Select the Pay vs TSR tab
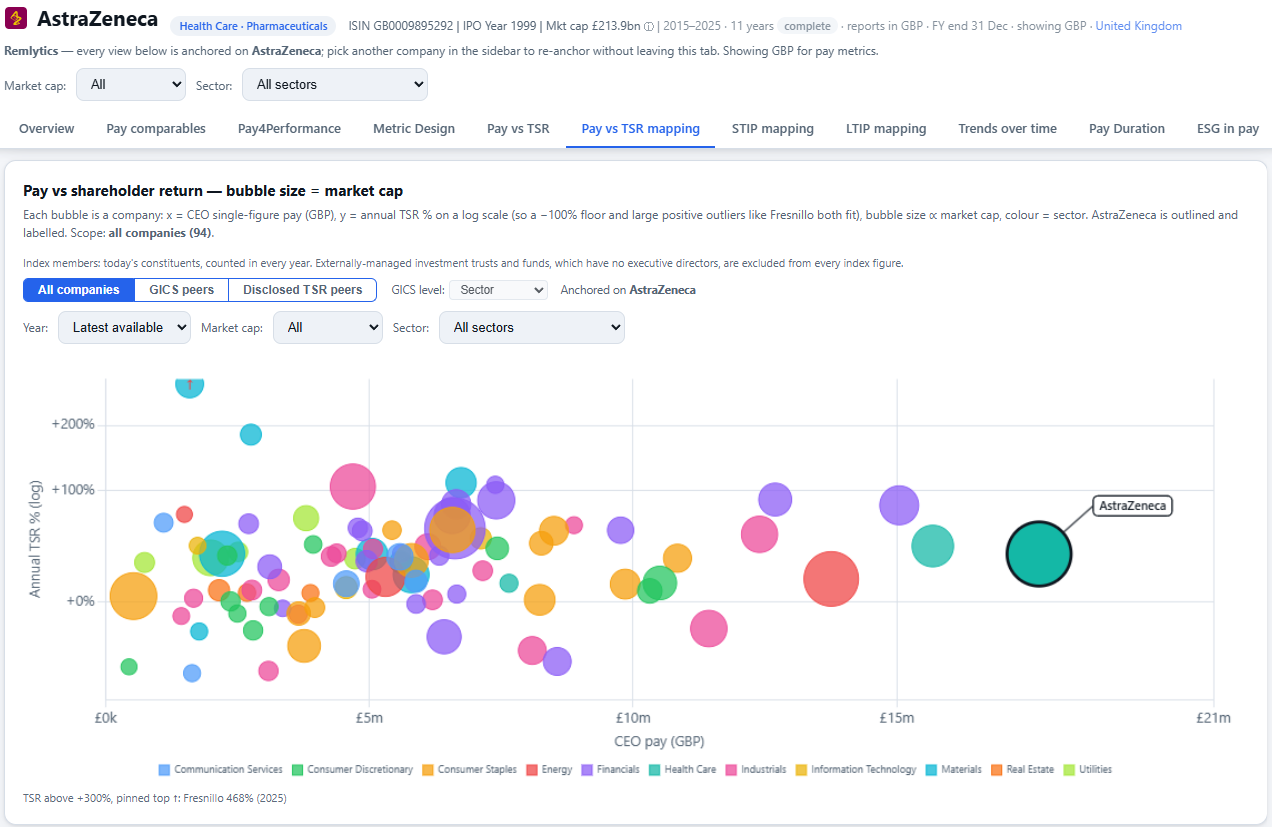Image resolution: width=1272 pixels, height=827 pixels. pos(518,128)
